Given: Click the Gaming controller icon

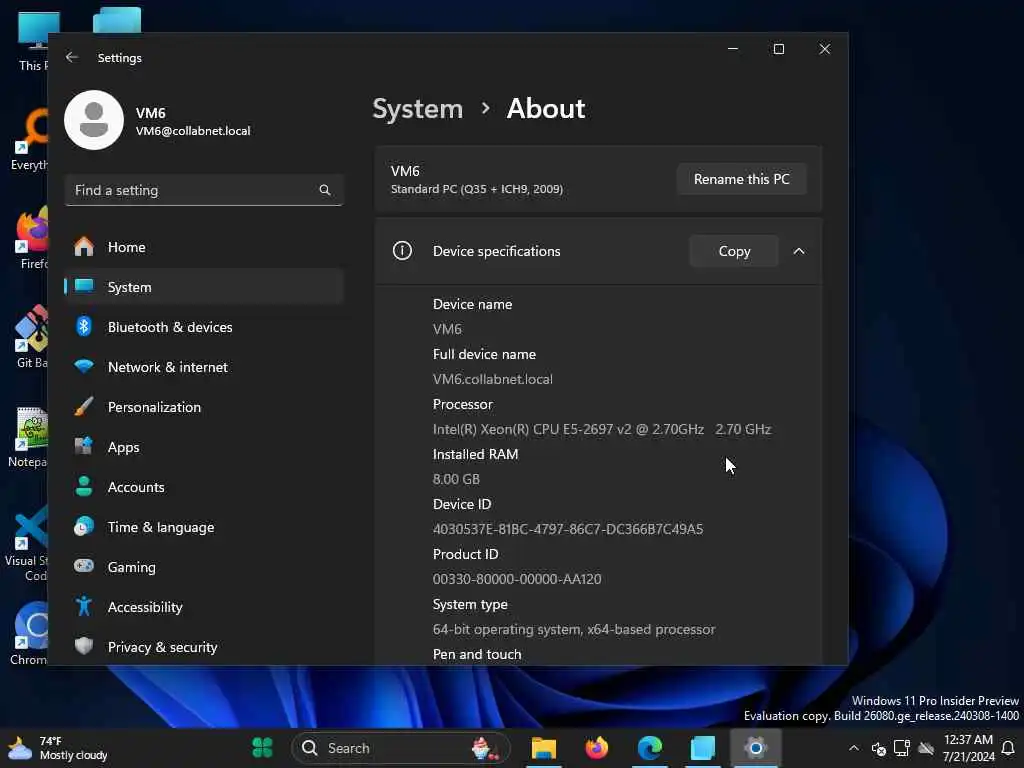Looking at the screenshot, I should click(x=84, y=566).
